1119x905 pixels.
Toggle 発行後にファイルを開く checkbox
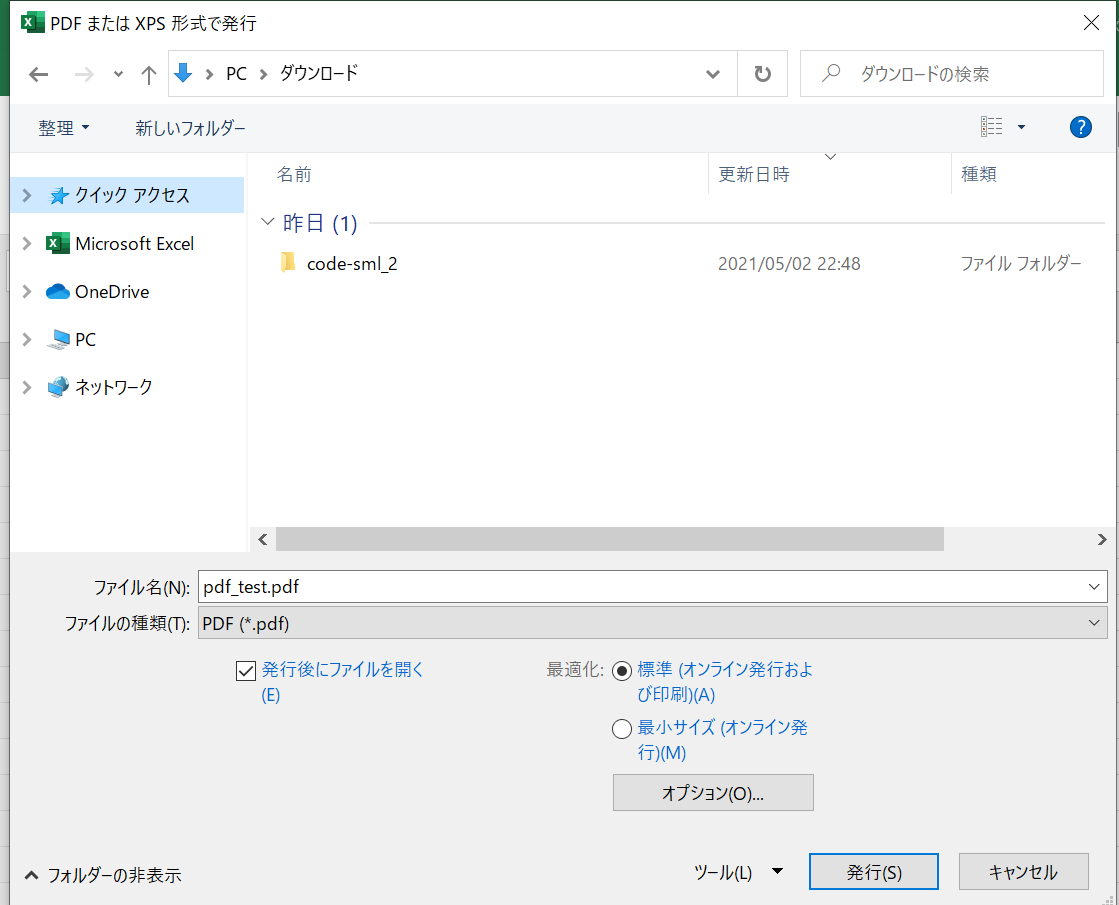tap(245, 670)
